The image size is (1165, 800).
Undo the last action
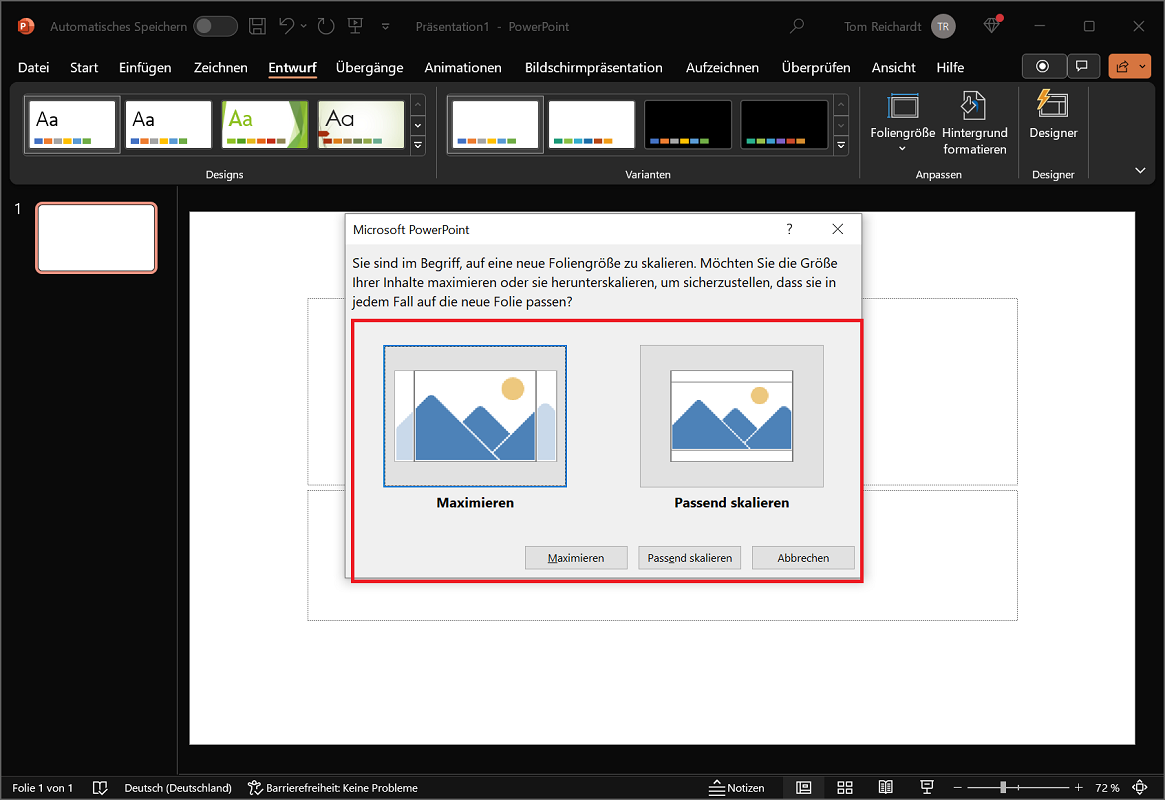[x=286, y=26]
